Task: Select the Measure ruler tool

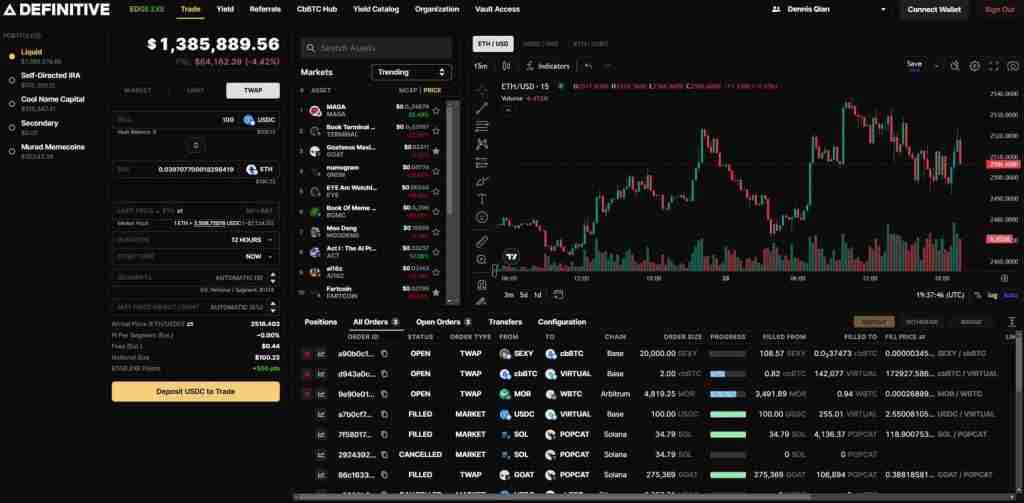Action: tap(482, 241)
